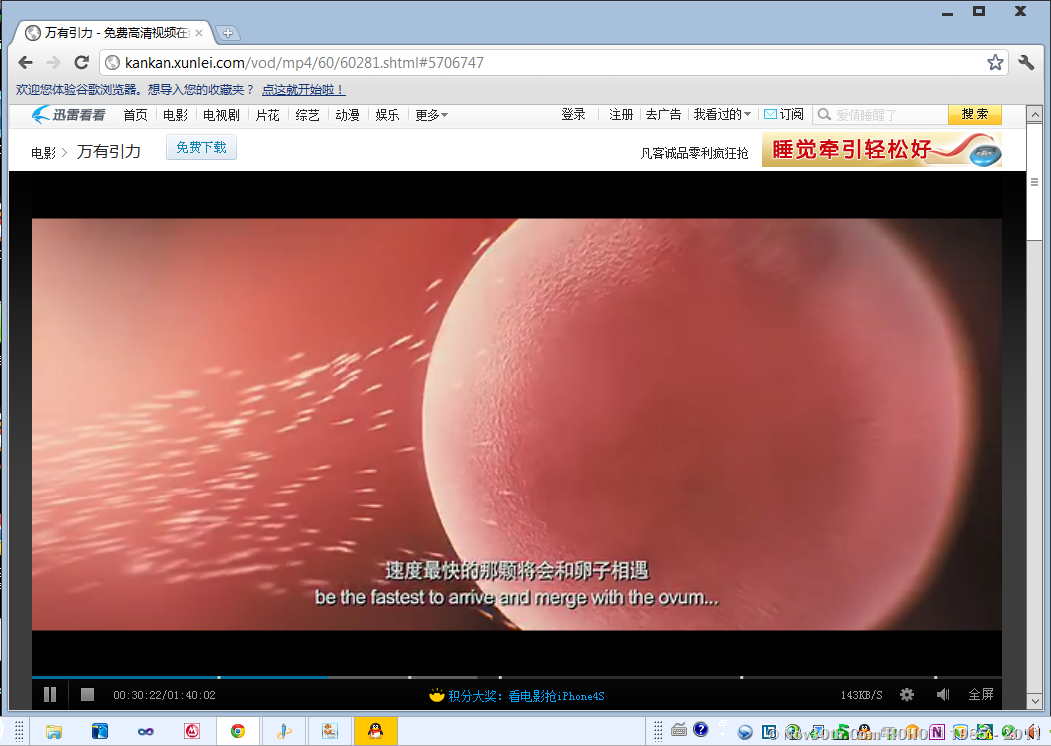This screenshot has height=746, width=1051.
Task: Switch to 全屏 fullscreen mode
Action: [x=981, y=694]
